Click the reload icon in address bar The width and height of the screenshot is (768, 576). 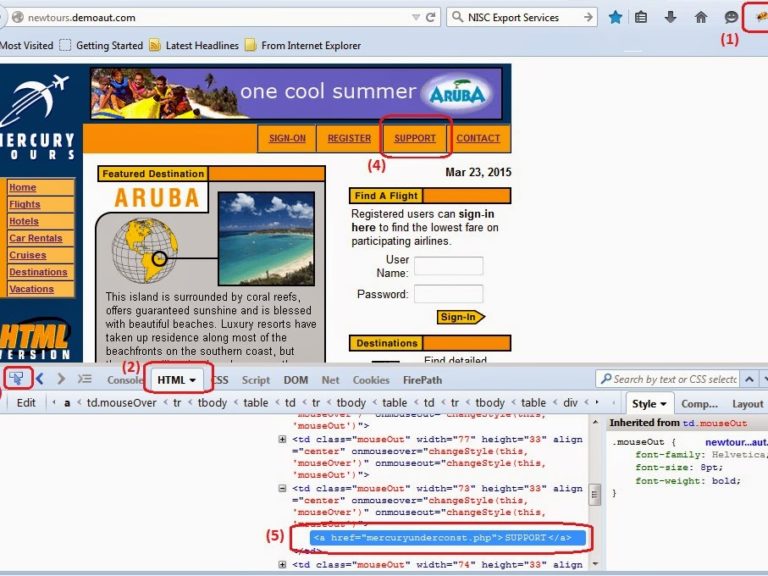[431, 18]
